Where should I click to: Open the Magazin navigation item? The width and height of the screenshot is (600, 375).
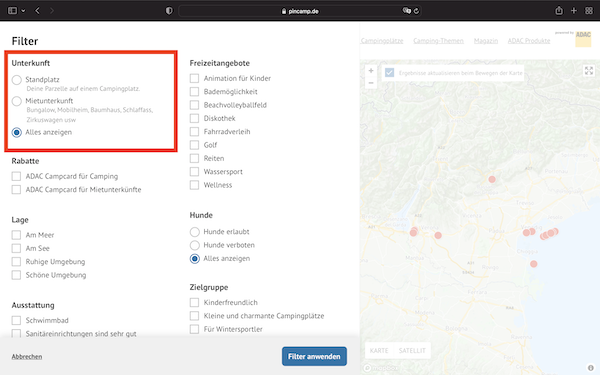(x=486, y=41)
